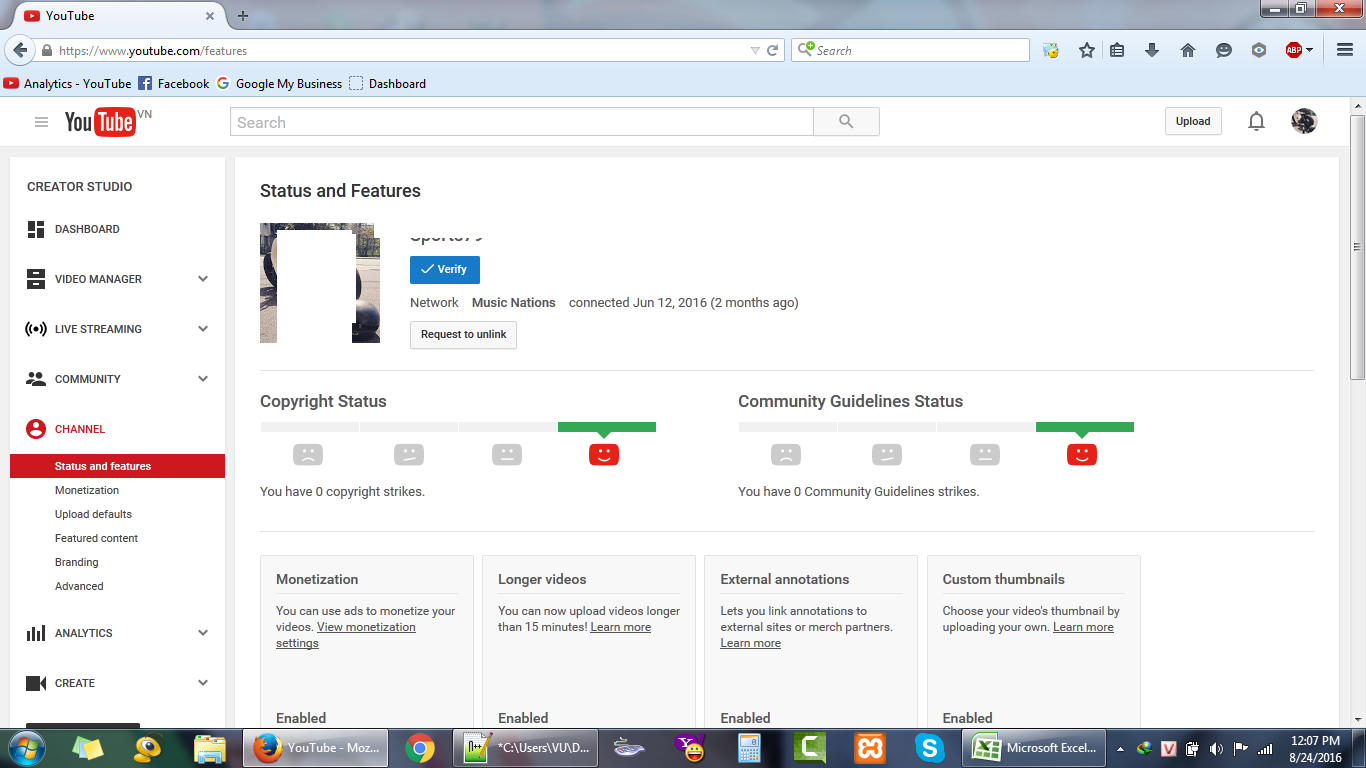Open the URL bar history dropdown

pyautogui.click(x=755, y=50)
